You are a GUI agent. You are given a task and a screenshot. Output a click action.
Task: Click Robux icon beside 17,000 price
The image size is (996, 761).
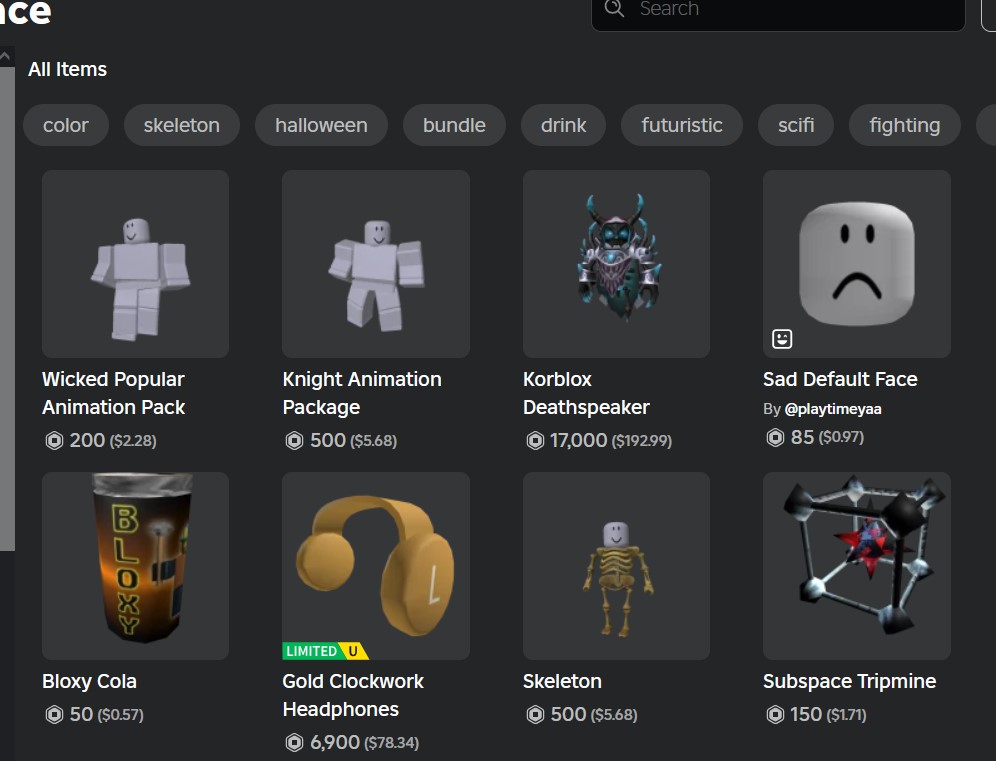click(535, 440)
